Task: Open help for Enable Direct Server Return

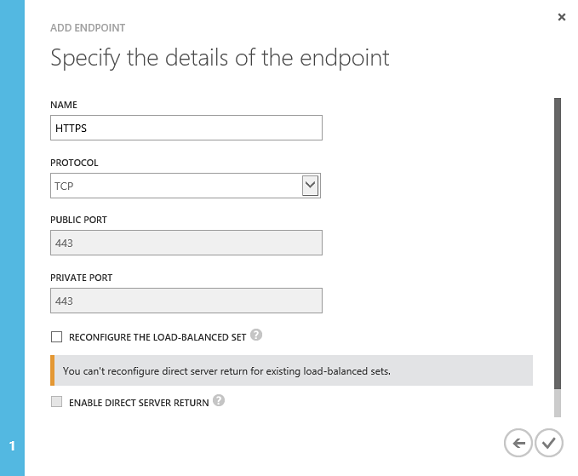Action: pos(219,400)
